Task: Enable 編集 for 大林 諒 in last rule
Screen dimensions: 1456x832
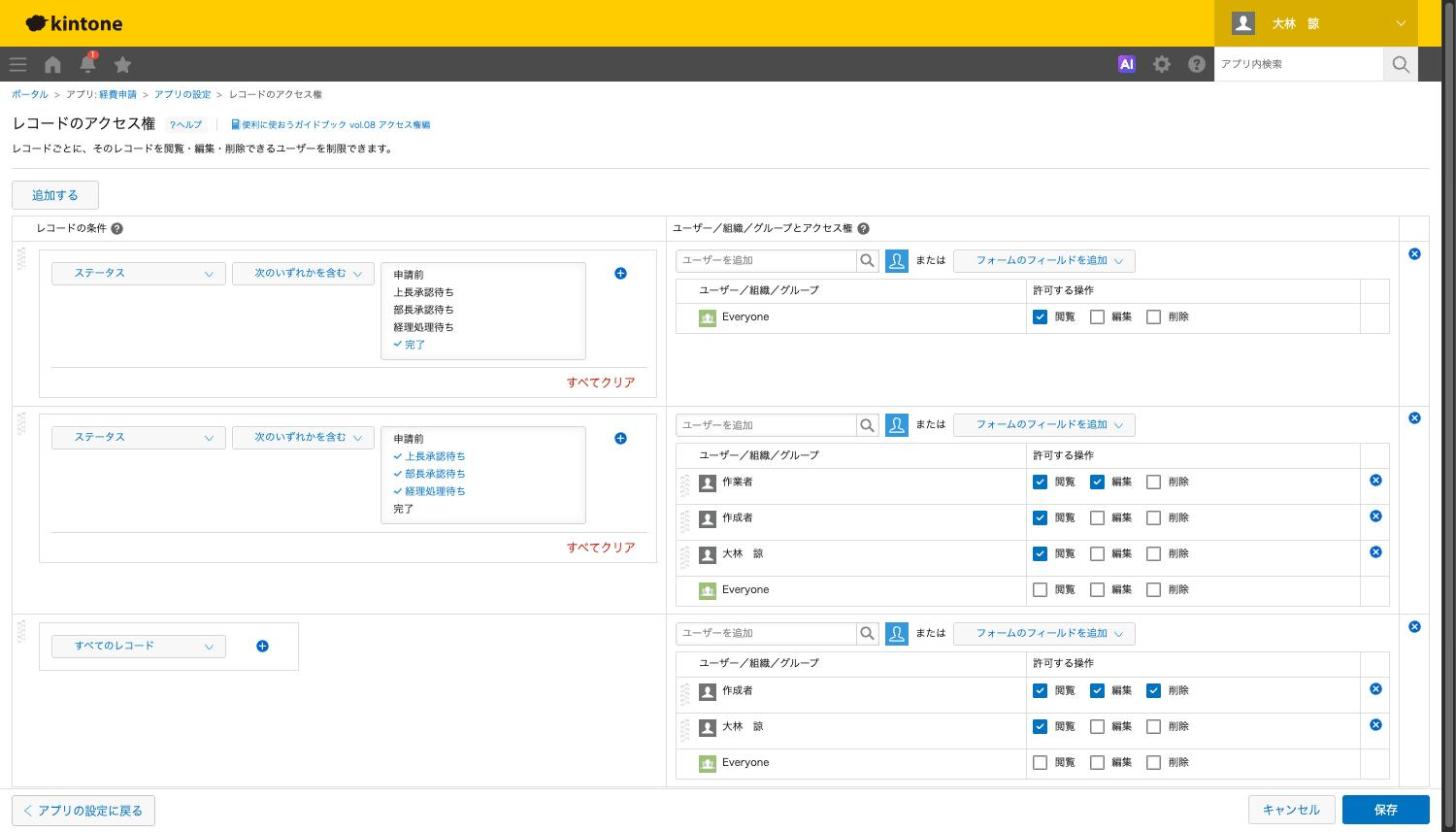Action: click(x=1097, y=726)
